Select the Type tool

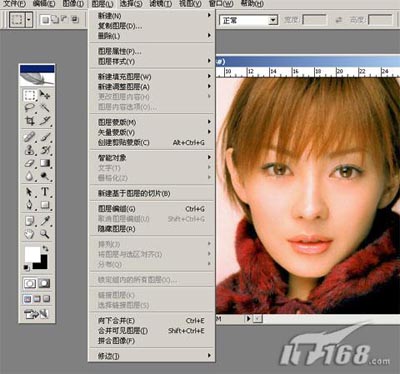click(45, 192)
